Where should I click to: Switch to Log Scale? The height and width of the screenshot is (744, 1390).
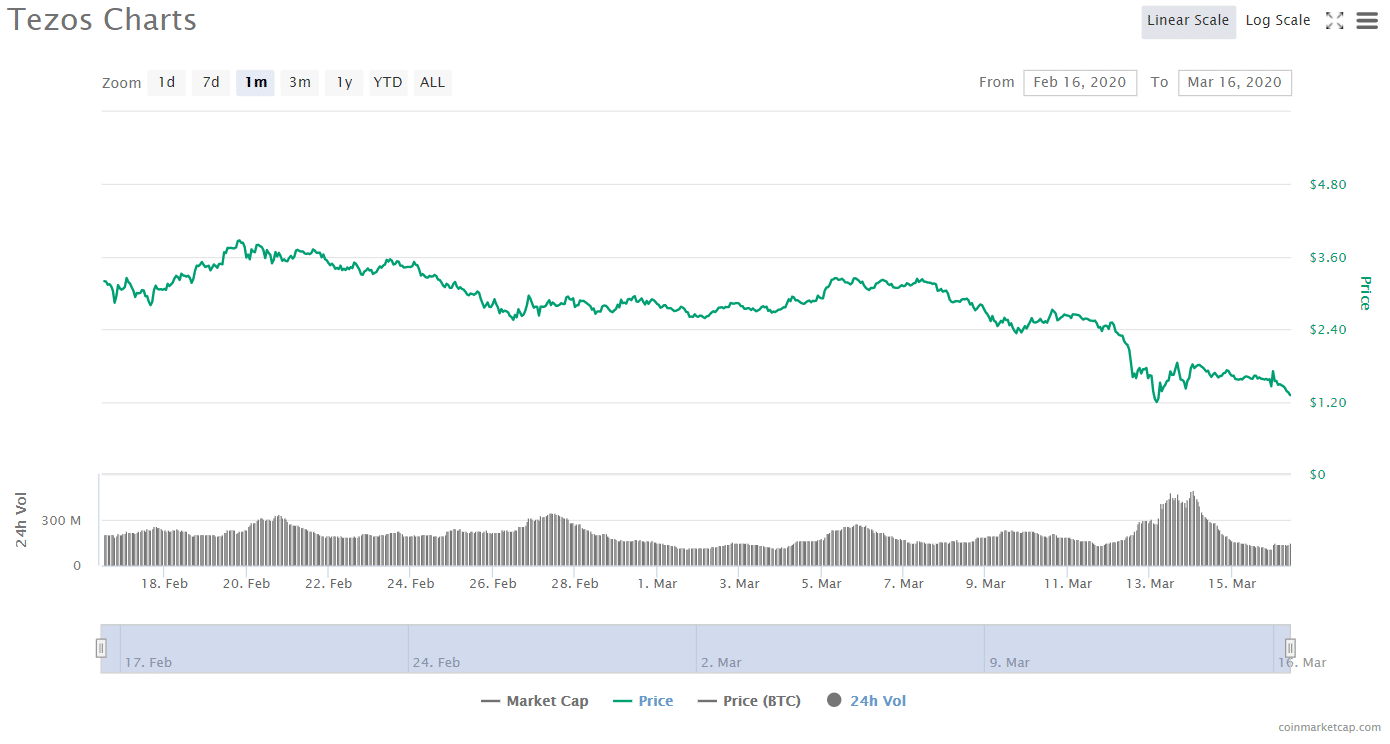(1277, 21)
